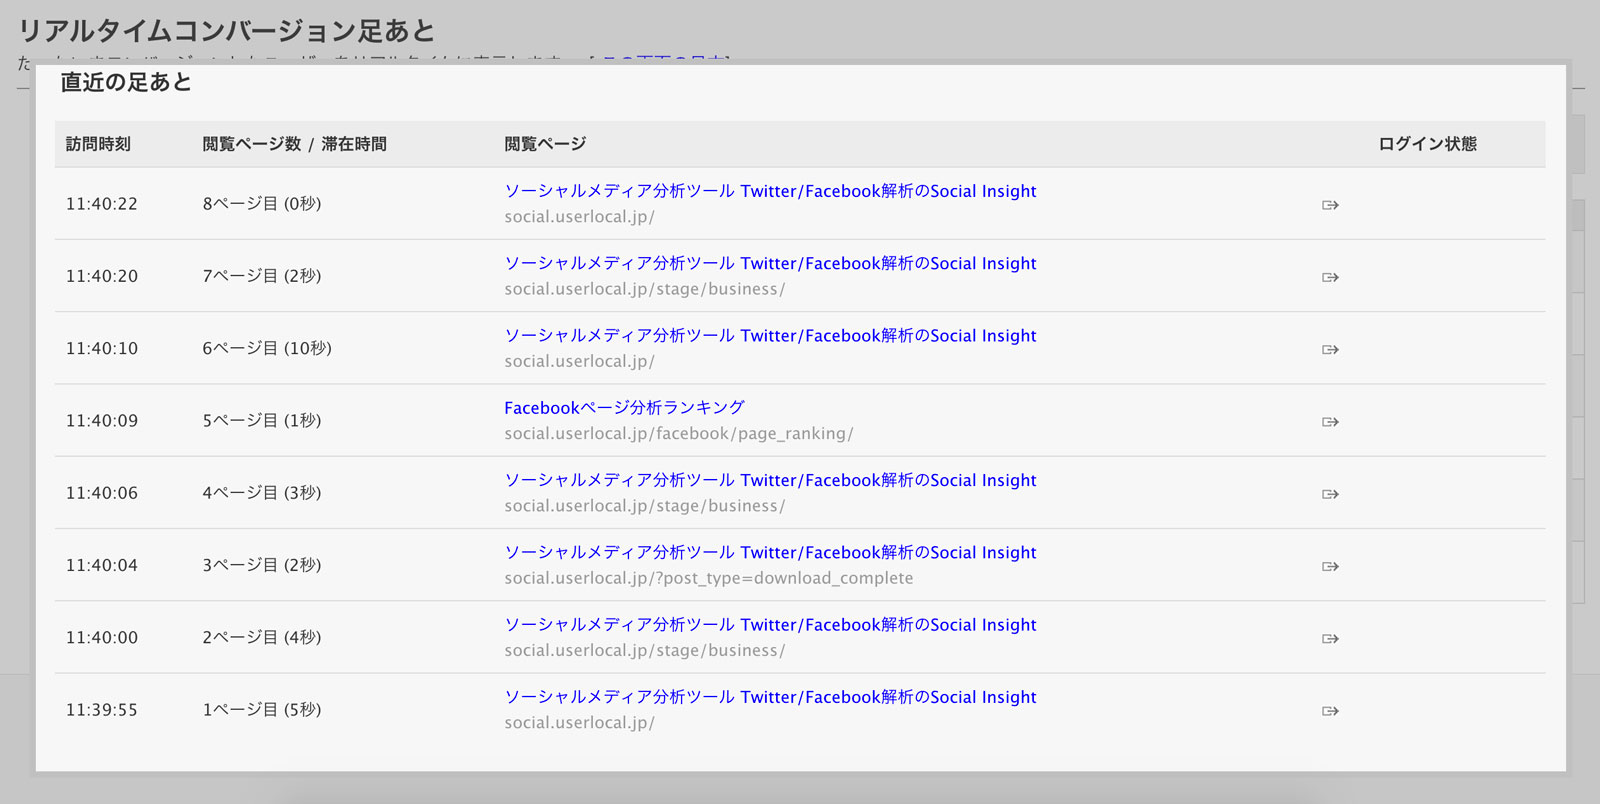Open external link icon in 11:40:00 row
1600x804 pixels.
[1330, 638]
